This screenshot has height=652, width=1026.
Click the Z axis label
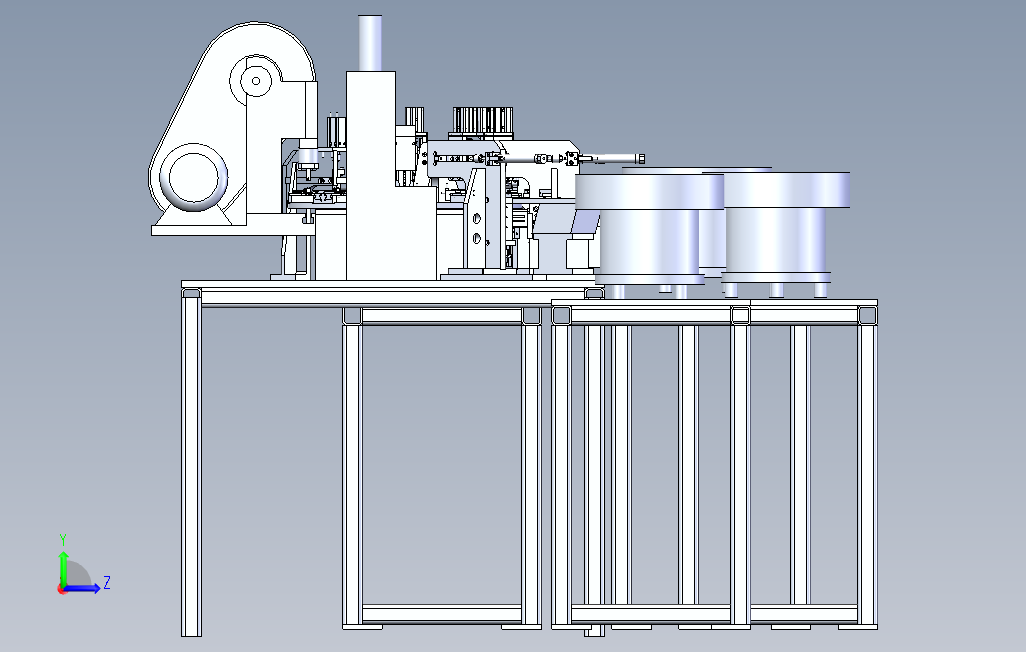coord(107,583)
